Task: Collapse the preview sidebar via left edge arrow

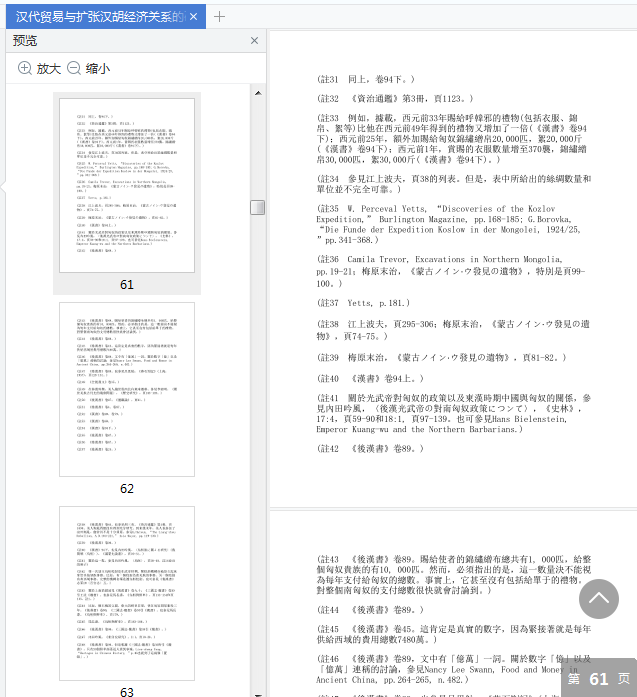Action: point(3,187)
